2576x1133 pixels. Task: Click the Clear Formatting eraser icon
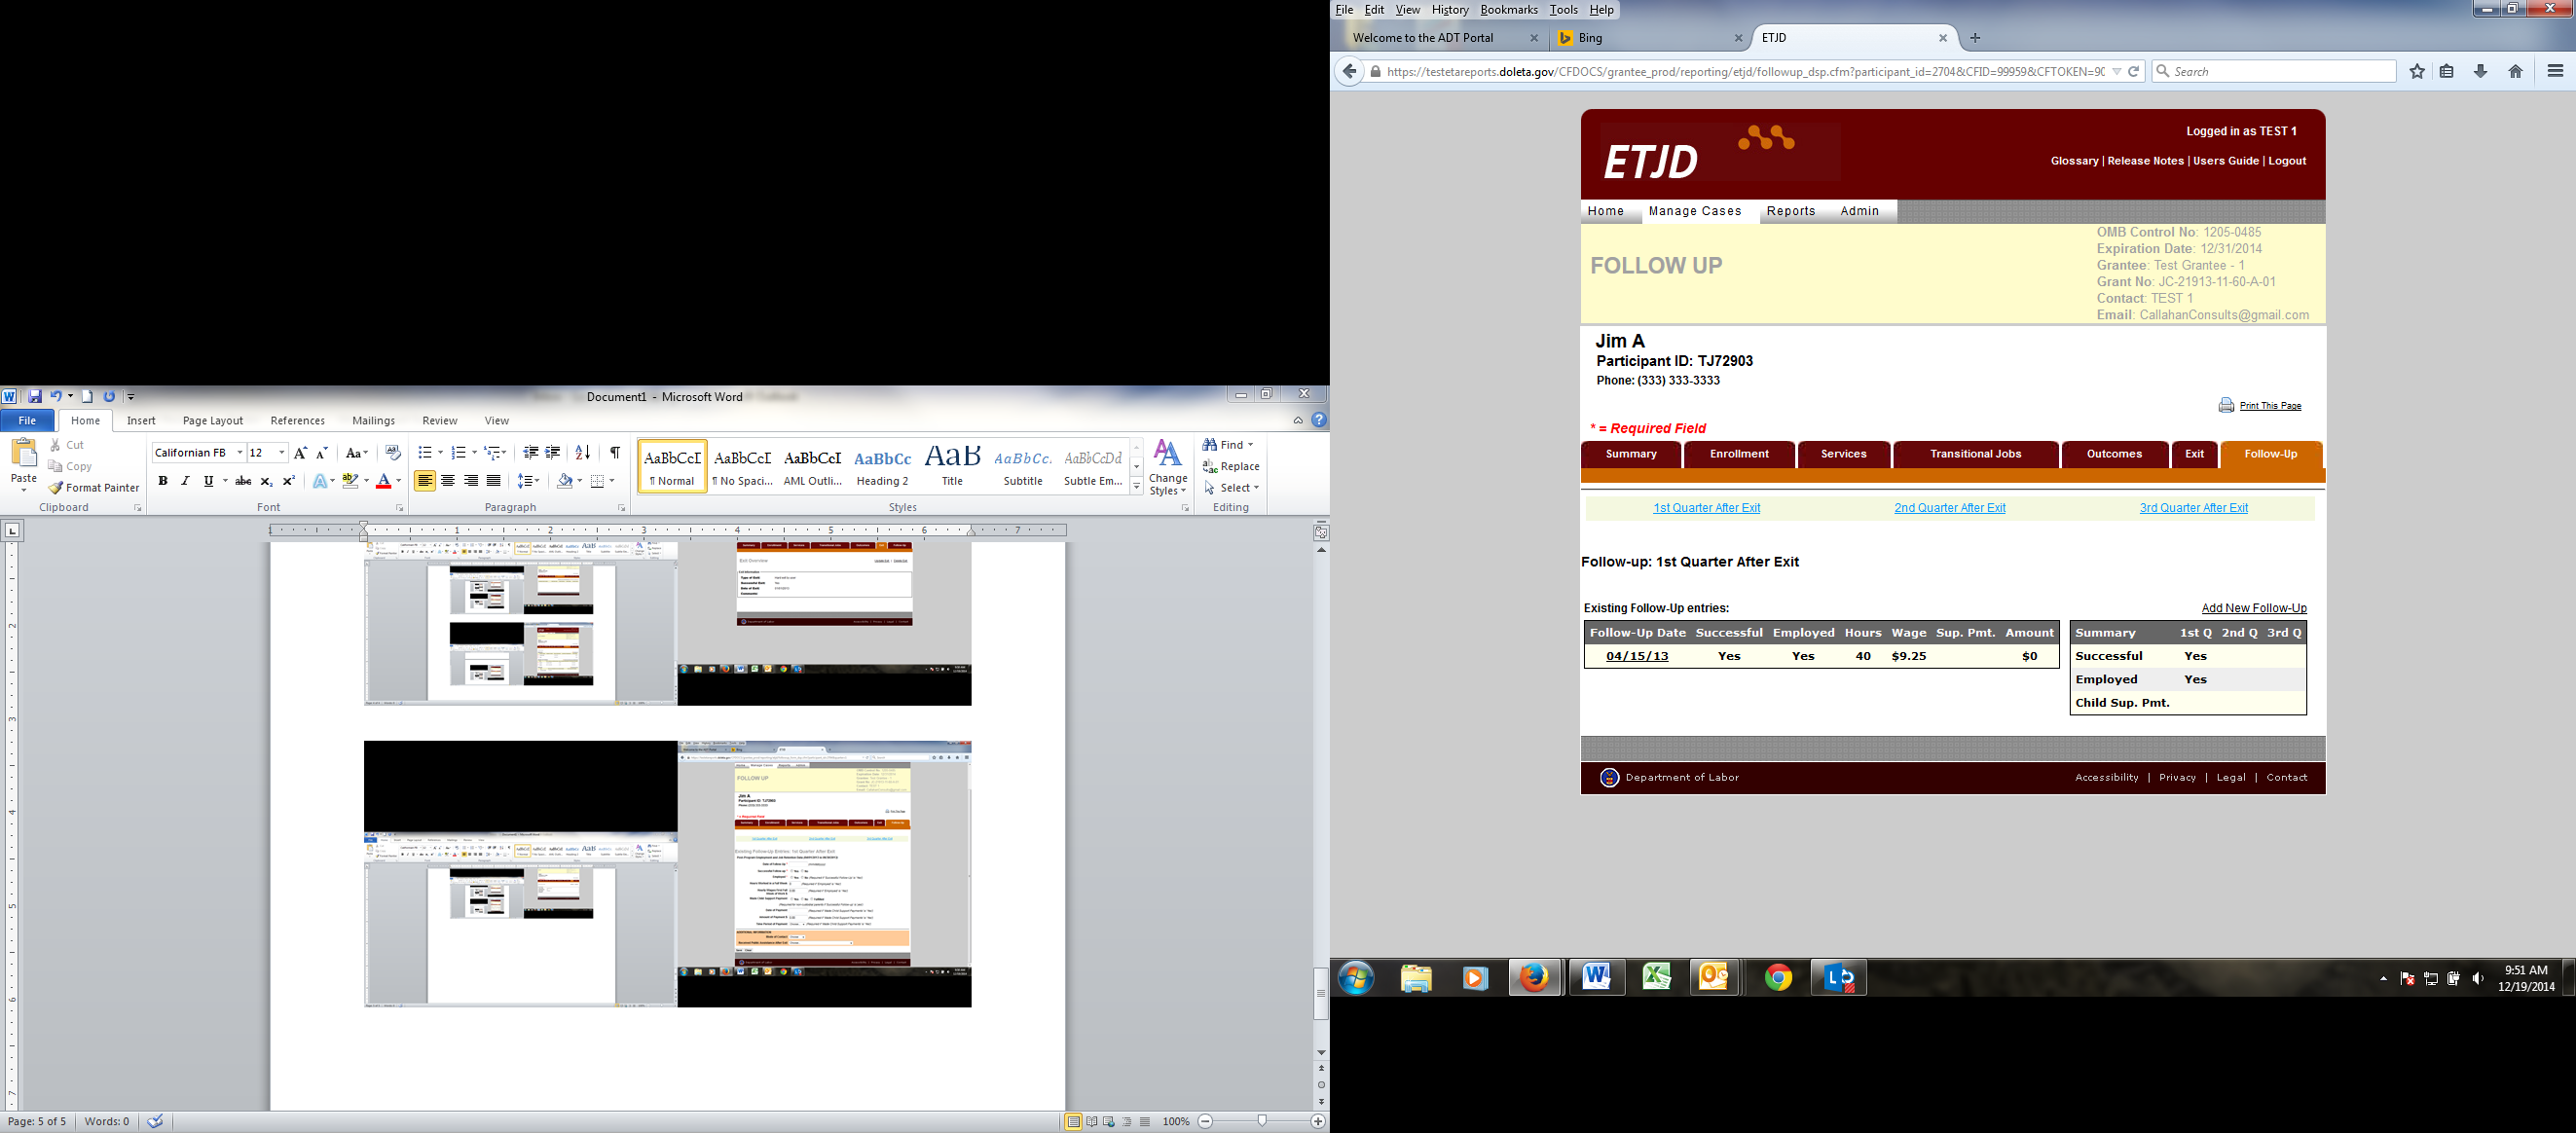pyautogui.click(x=392, y=453)
